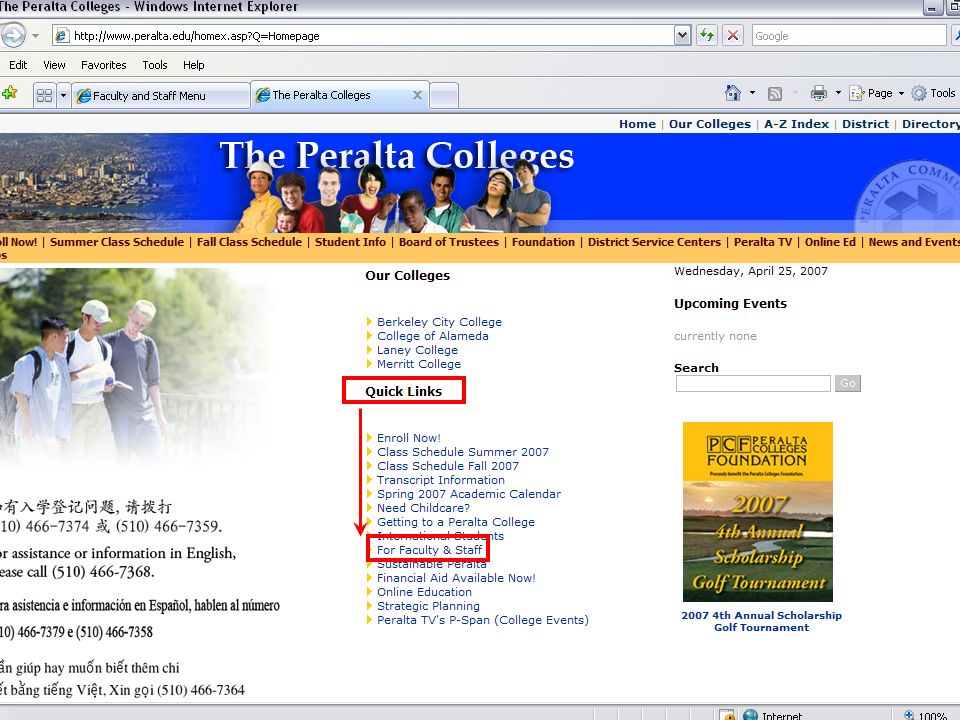Open District Service Centers link

654,242
